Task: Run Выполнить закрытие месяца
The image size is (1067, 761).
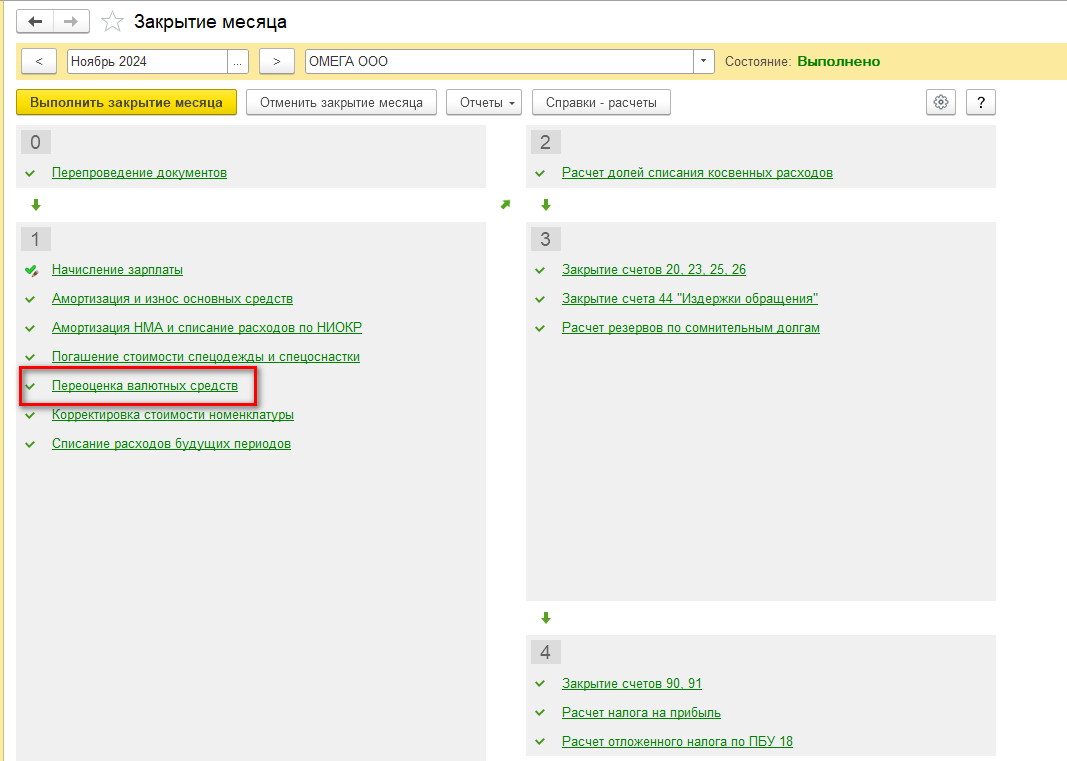Action: tap(126, 102)
